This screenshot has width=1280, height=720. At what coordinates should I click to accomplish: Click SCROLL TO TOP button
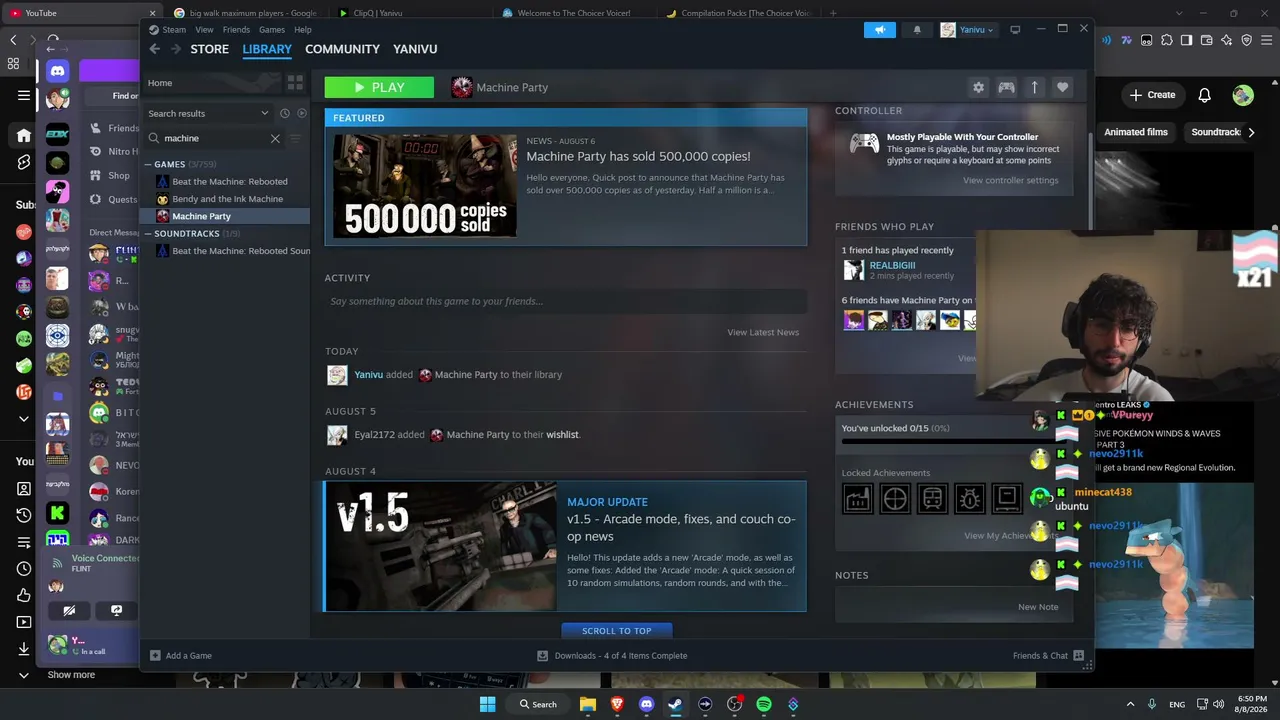point(616,631)
